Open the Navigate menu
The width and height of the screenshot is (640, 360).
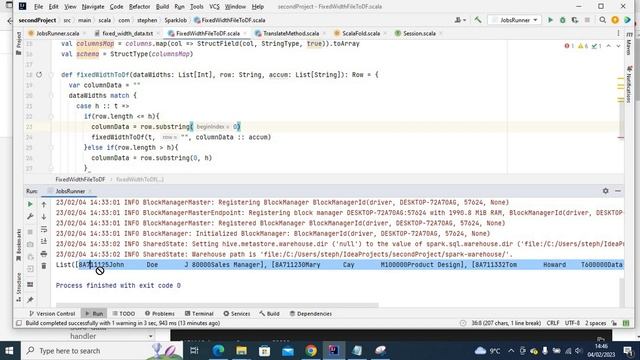93,7
